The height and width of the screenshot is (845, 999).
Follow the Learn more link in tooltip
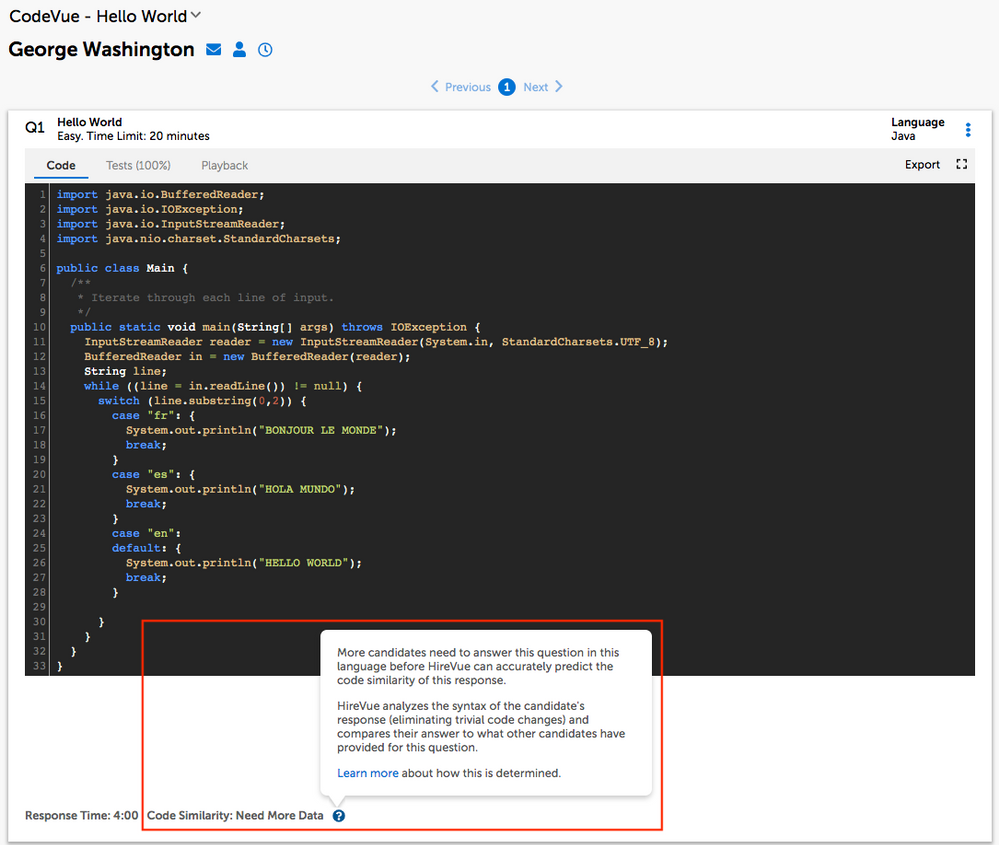point(367,773)
